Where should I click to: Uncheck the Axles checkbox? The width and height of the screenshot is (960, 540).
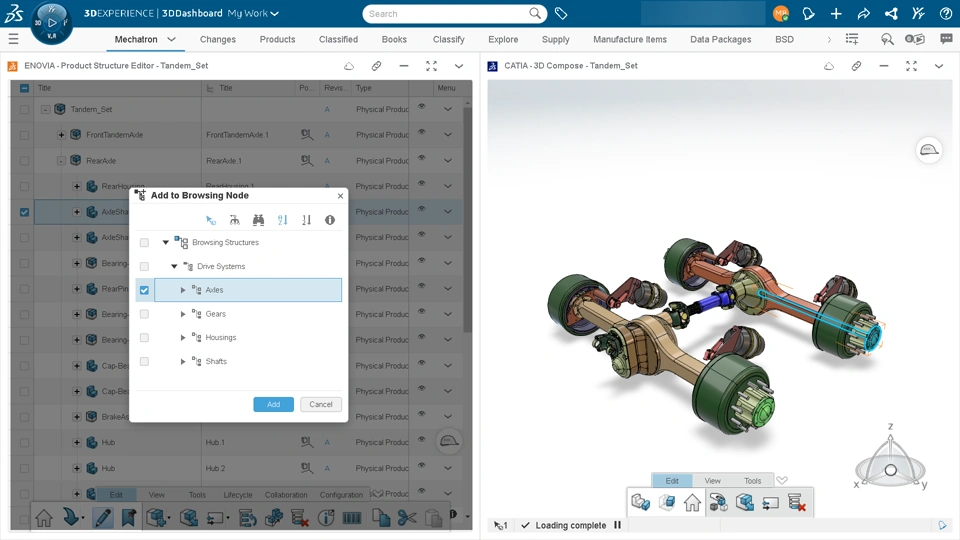click(144, 290)
